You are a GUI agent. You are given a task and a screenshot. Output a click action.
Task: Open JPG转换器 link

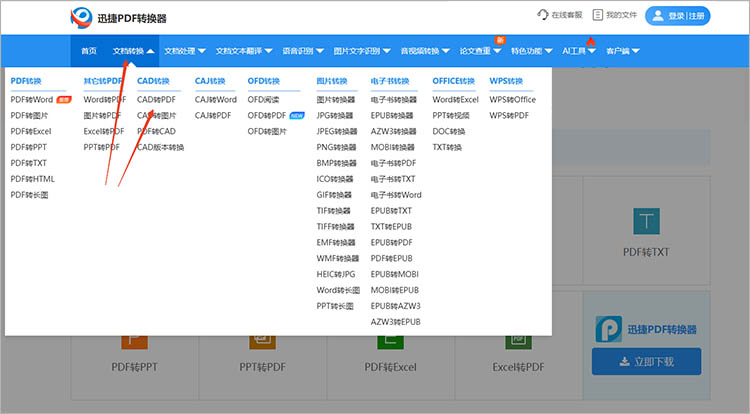335,115
